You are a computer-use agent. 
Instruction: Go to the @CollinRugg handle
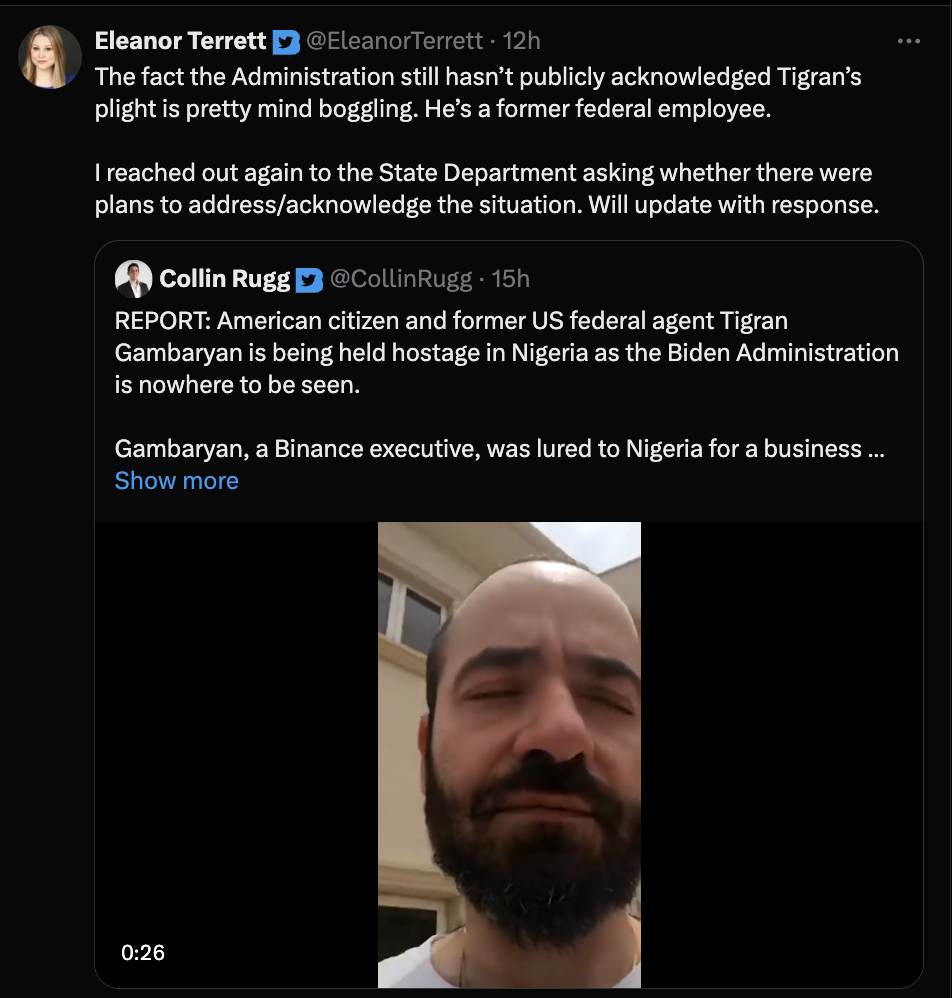pyautogui.click(x=401, y=279)
